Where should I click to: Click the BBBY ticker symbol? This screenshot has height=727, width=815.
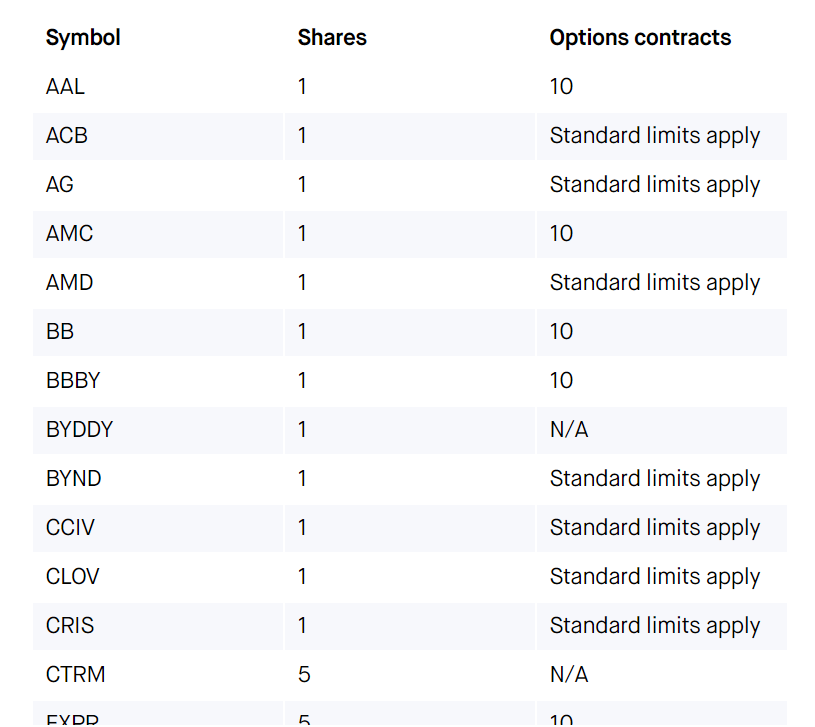coord(73,381)
